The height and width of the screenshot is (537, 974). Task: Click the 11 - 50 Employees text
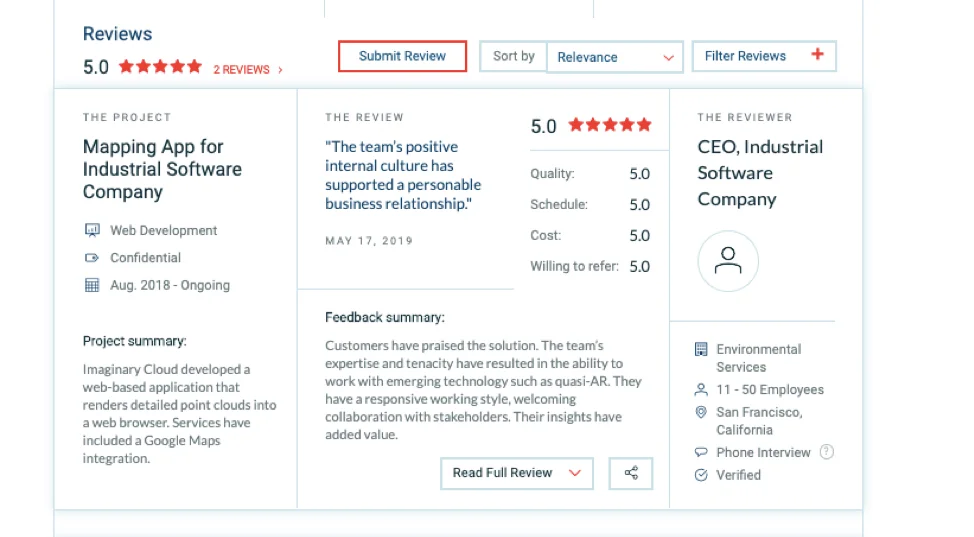pos(770,390)
